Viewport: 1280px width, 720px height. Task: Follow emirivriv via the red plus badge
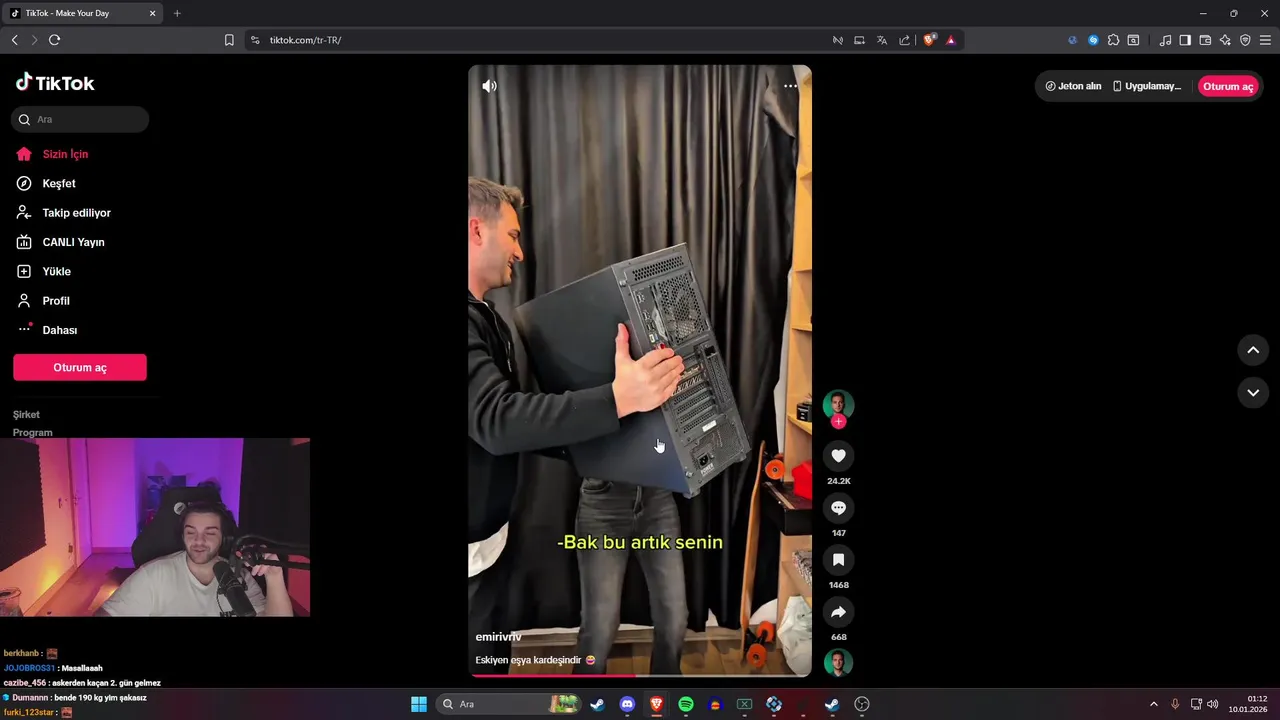pyautogui.click(x=838, y=422)
